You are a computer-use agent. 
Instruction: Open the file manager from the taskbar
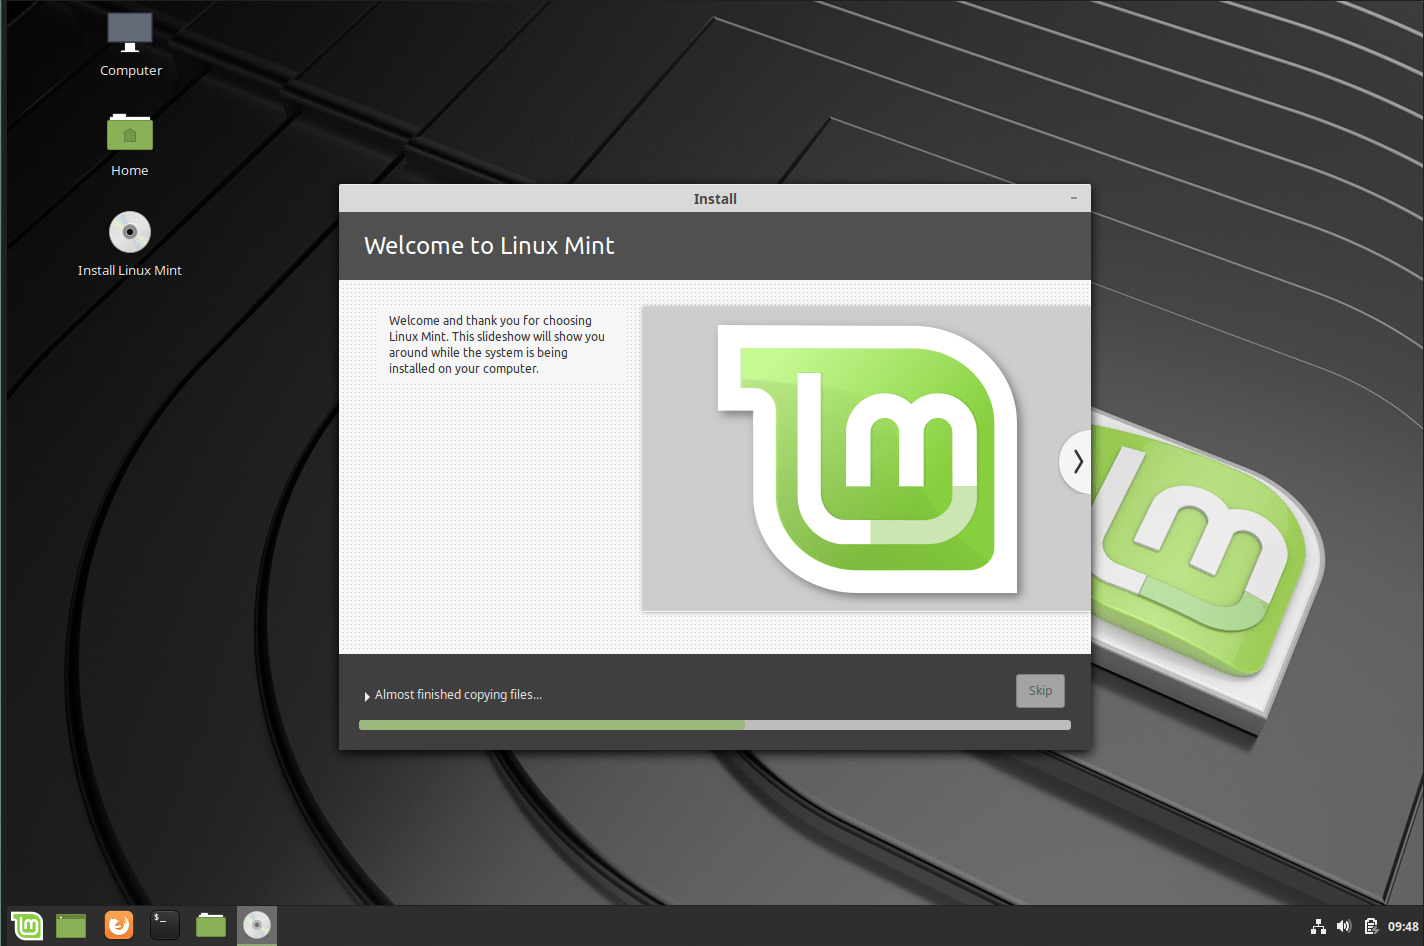pyautogui.click(x=210, y=925)
